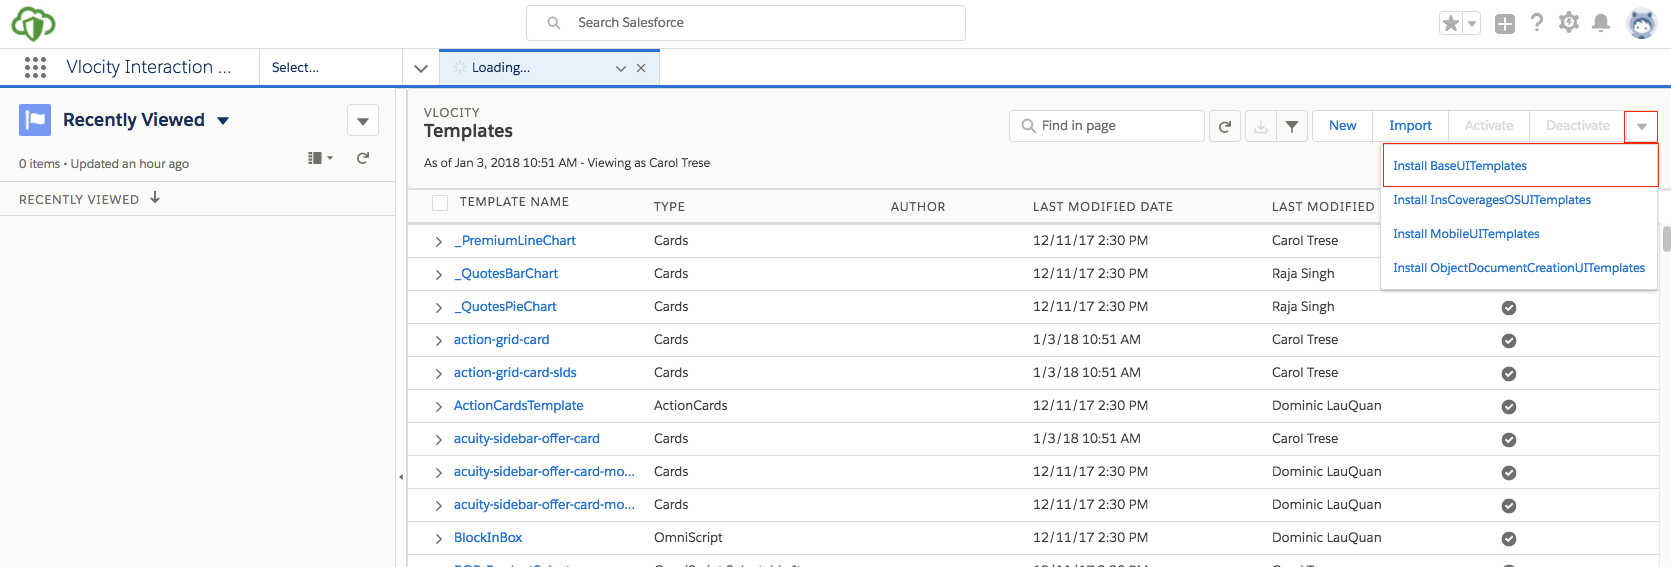Open the Templates filter funnel icon
Image resolution: width=1671 pixels, height=567 pixels.
click(x=1292, y=126)
